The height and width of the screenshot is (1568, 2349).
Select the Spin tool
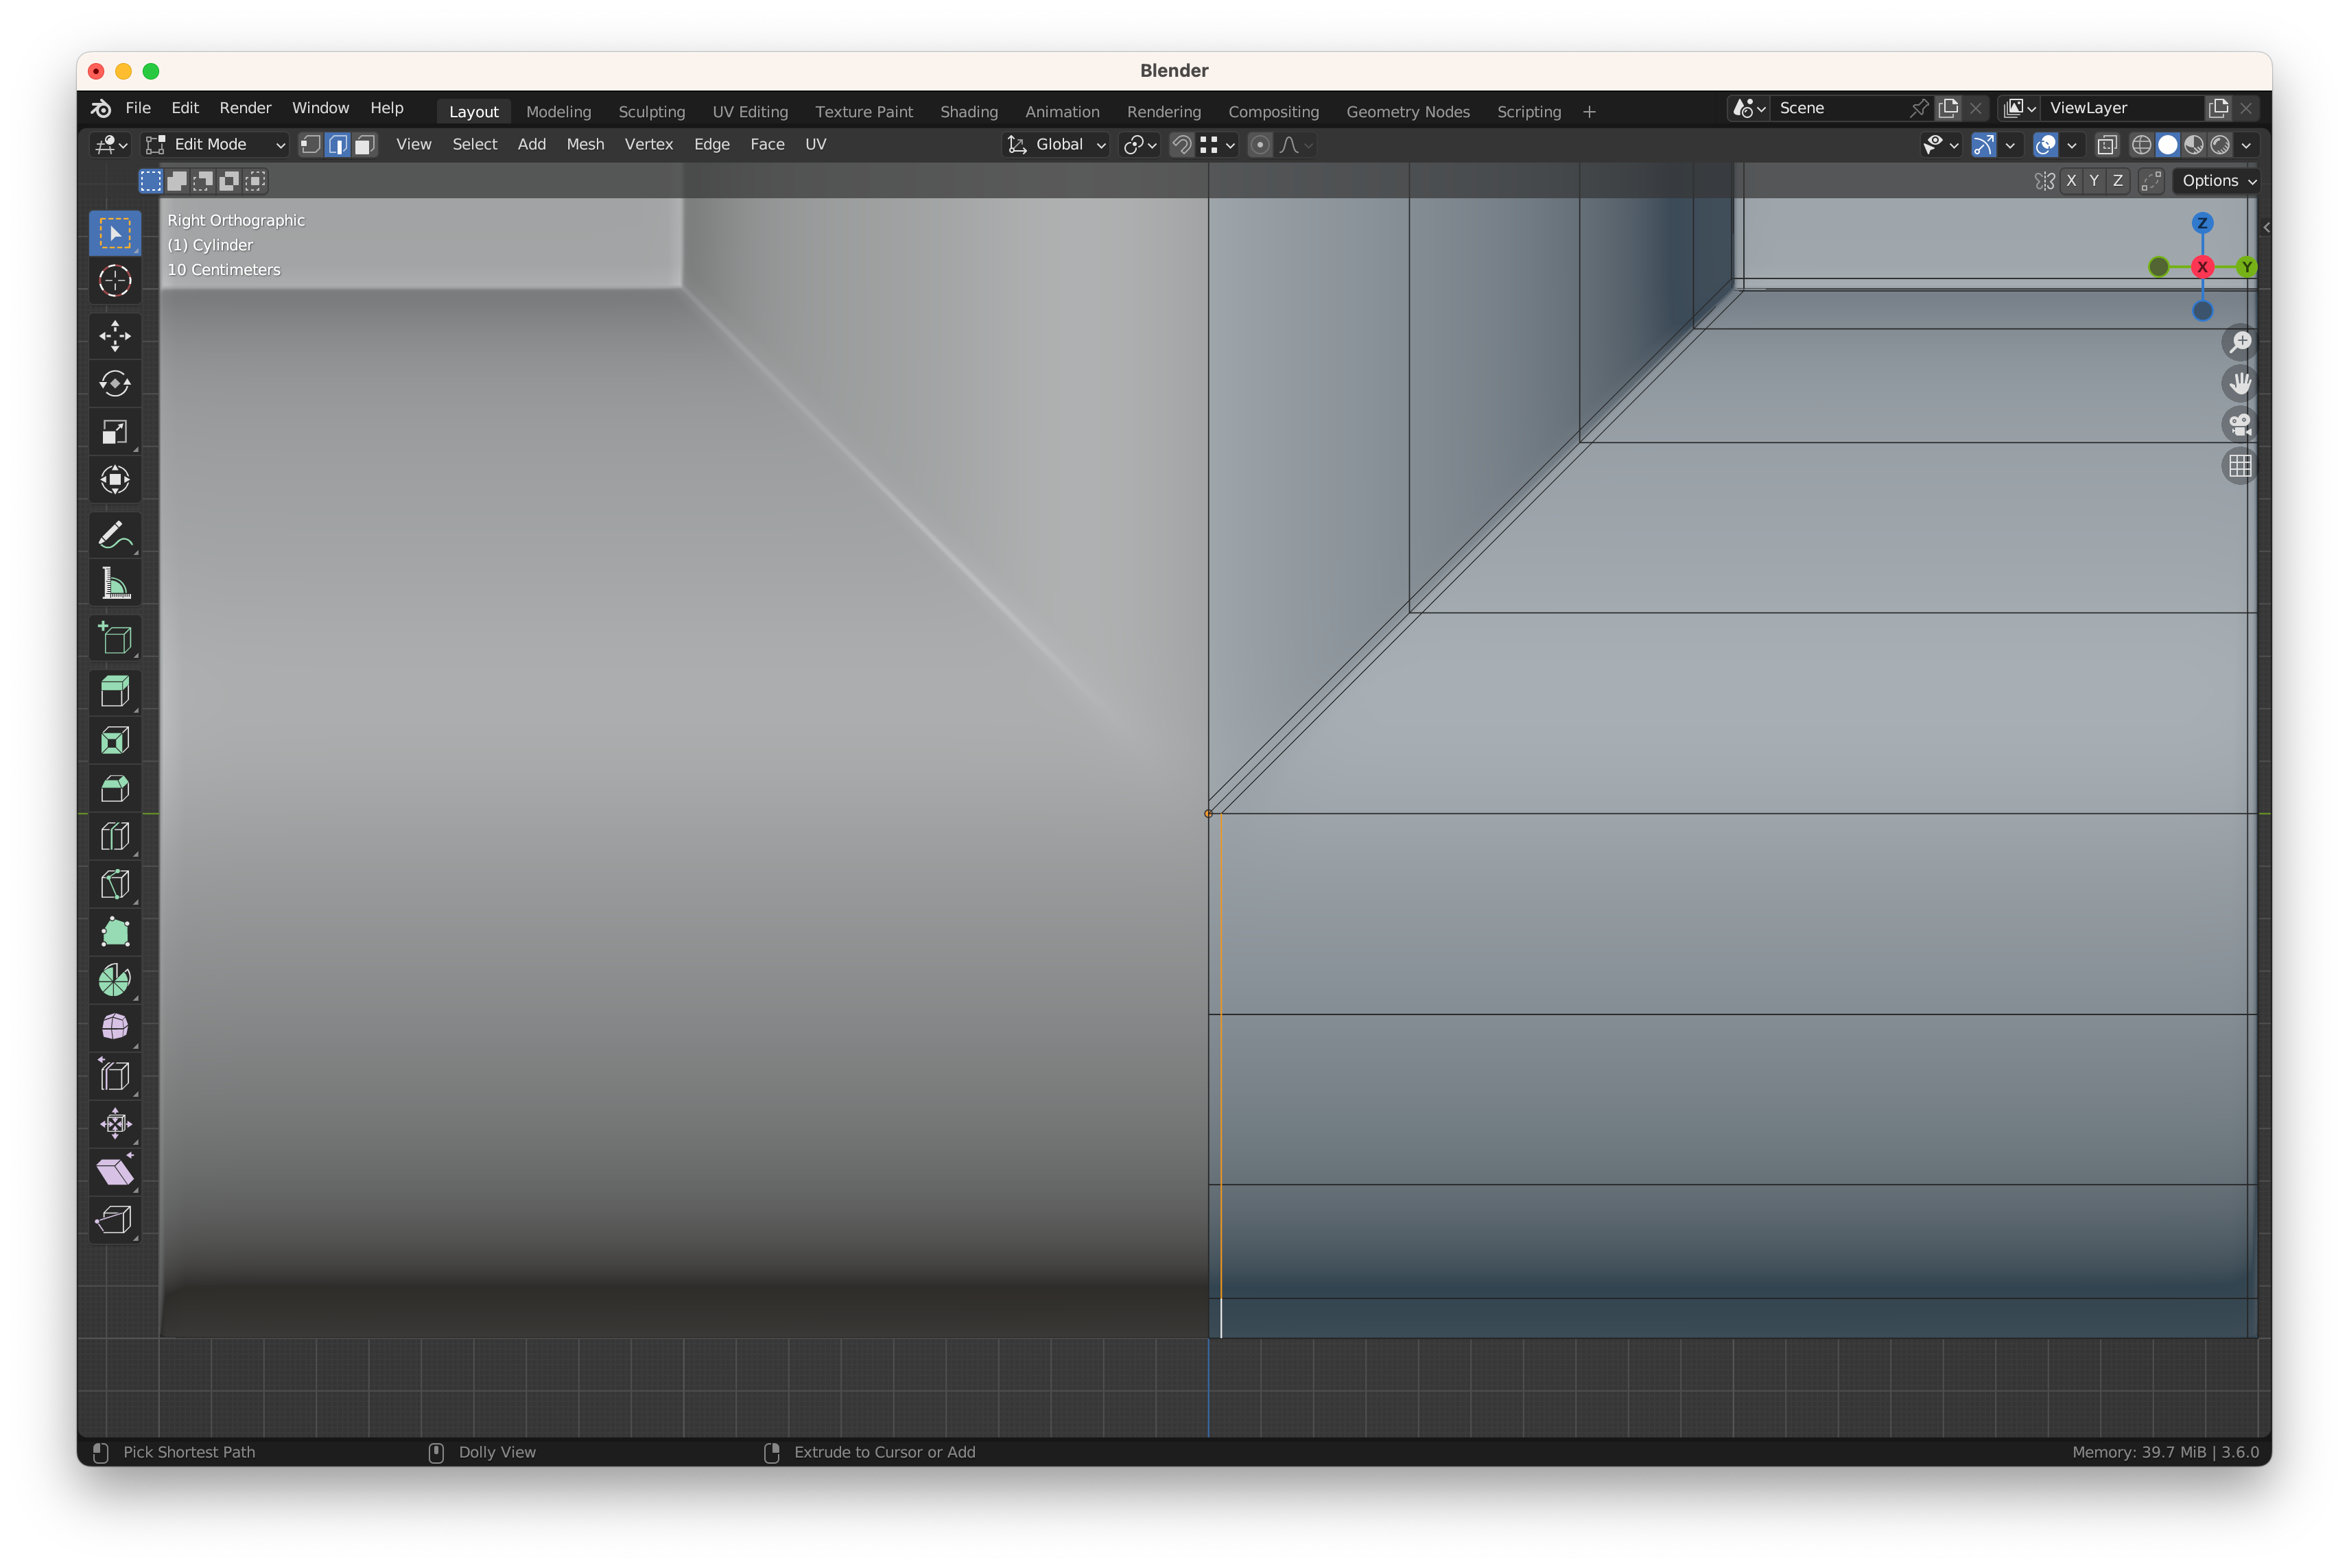[x=115, y=980]
